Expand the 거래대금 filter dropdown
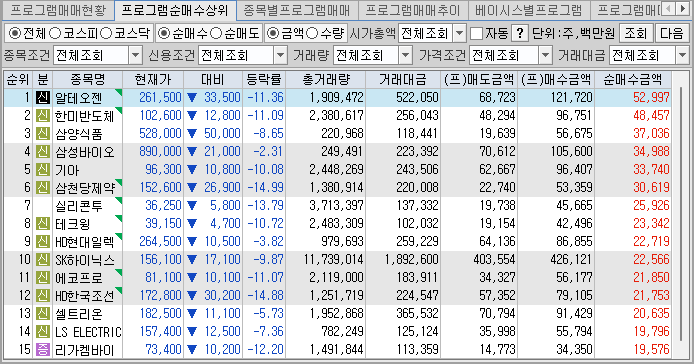694x364 pixels. (682, 55)
